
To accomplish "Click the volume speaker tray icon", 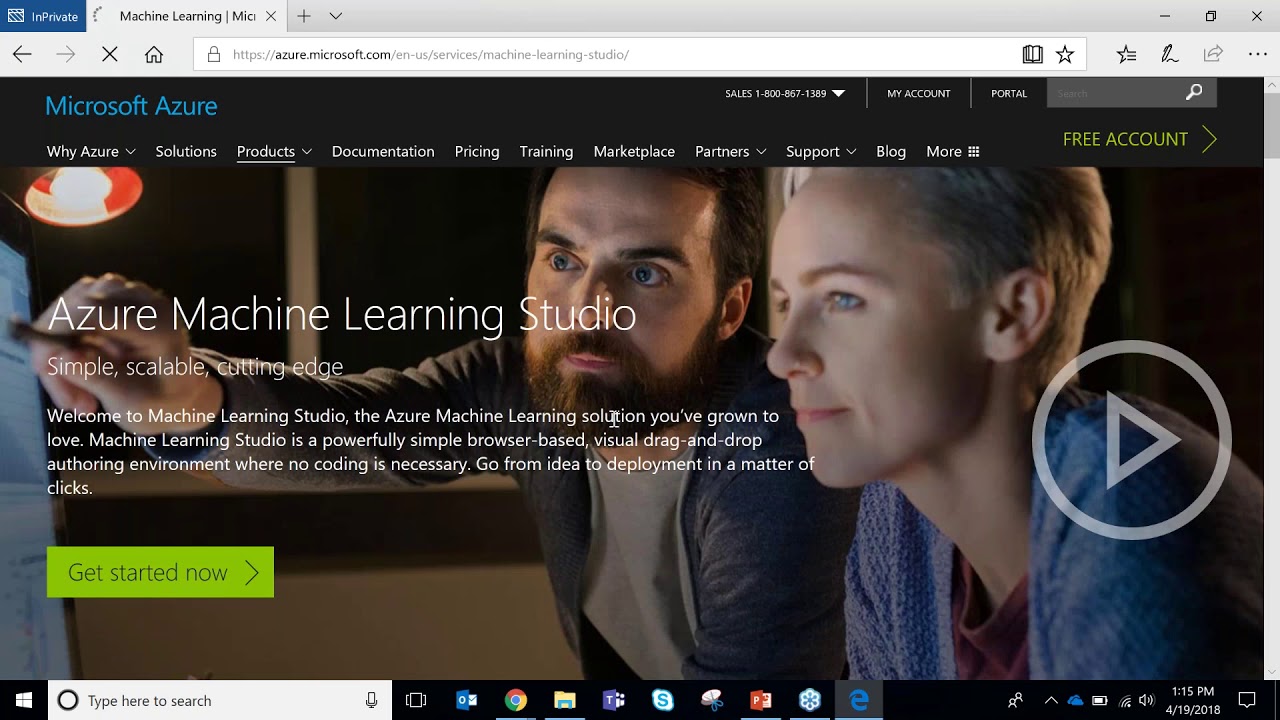I will click(x=1146, y=700).
